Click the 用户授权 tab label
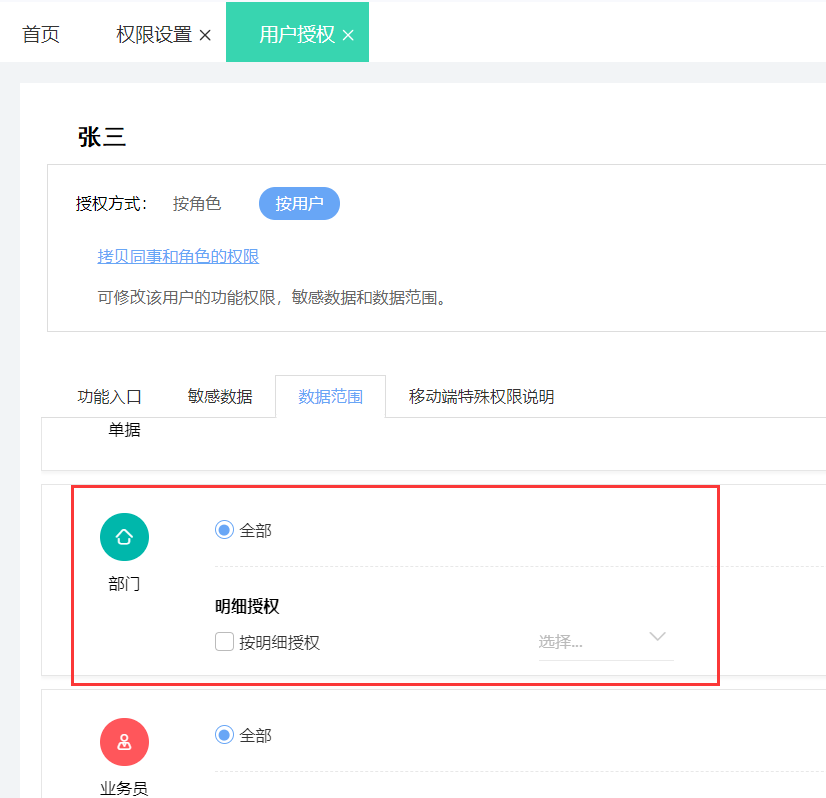 296,34
